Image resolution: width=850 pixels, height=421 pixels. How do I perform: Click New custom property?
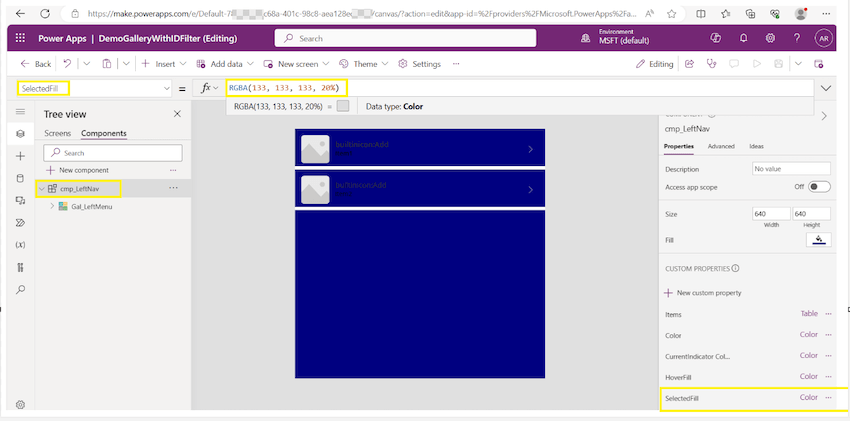tap(703, 293)
